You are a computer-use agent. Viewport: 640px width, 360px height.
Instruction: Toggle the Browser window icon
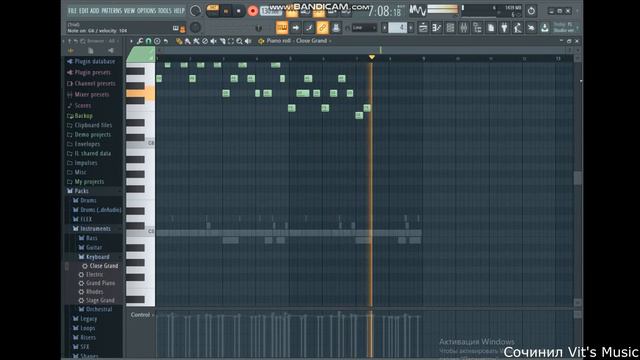coord(477,28)
